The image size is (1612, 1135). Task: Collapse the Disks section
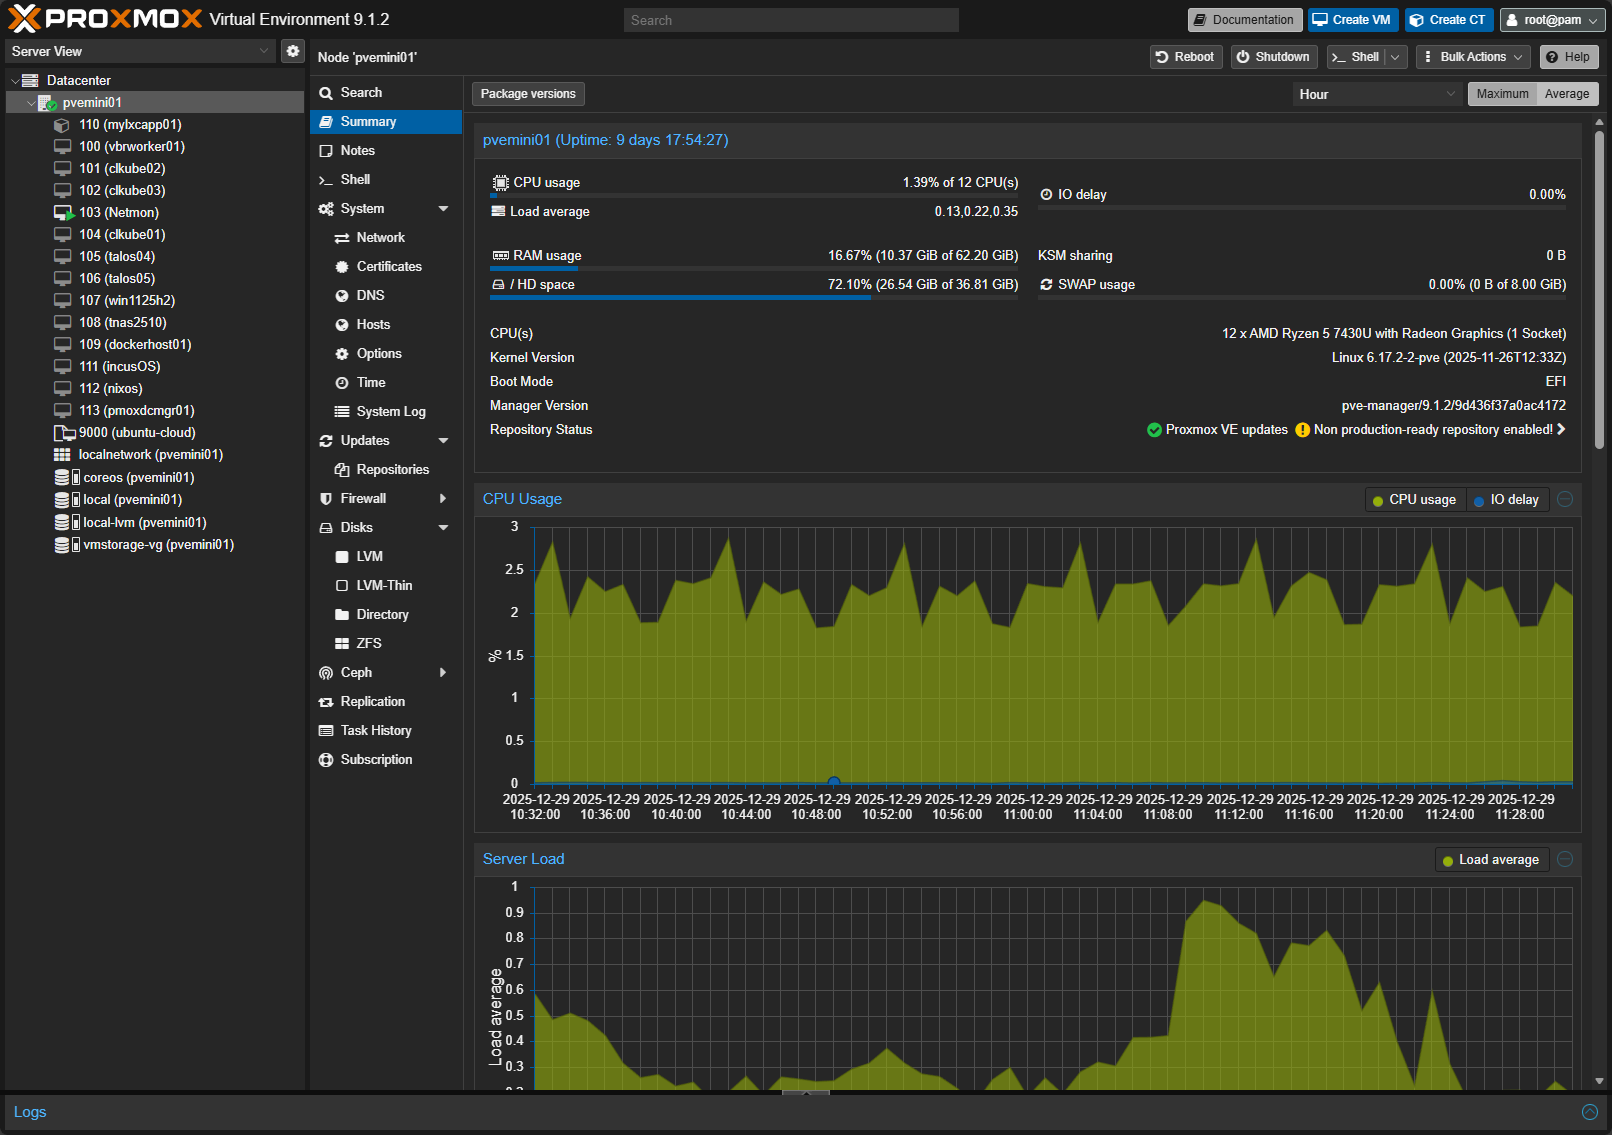coord(443,527)
